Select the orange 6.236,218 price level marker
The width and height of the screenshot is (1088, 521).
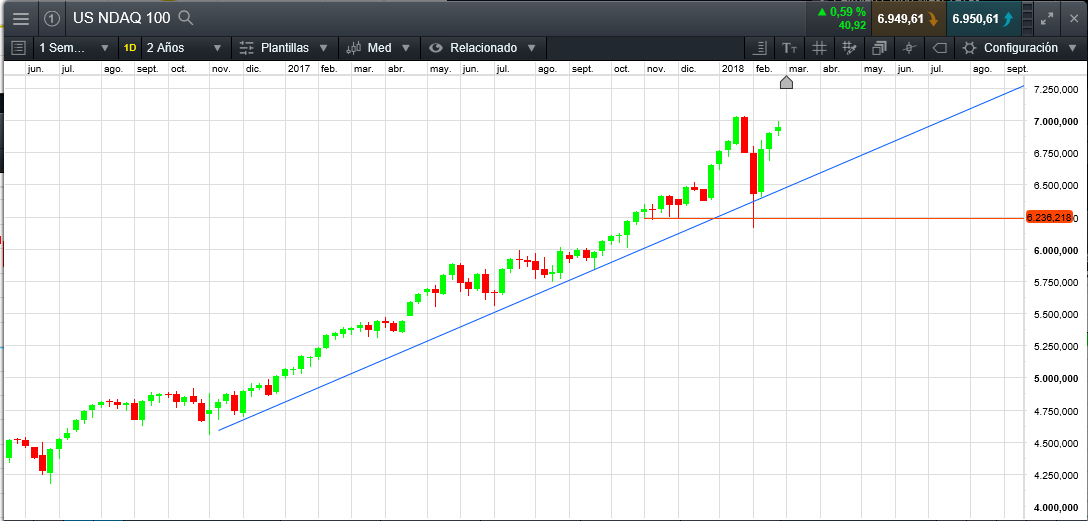point(1050,218)
